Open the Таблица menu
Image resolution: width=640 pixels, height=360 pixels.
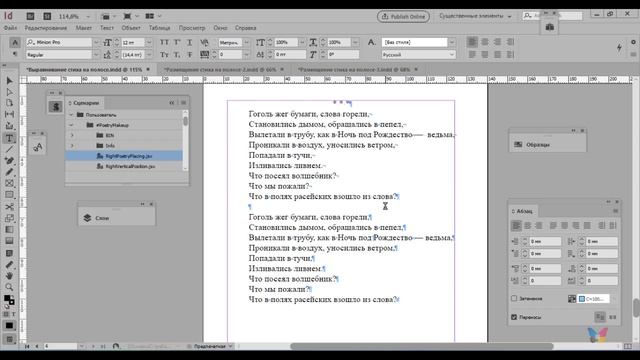159,28
